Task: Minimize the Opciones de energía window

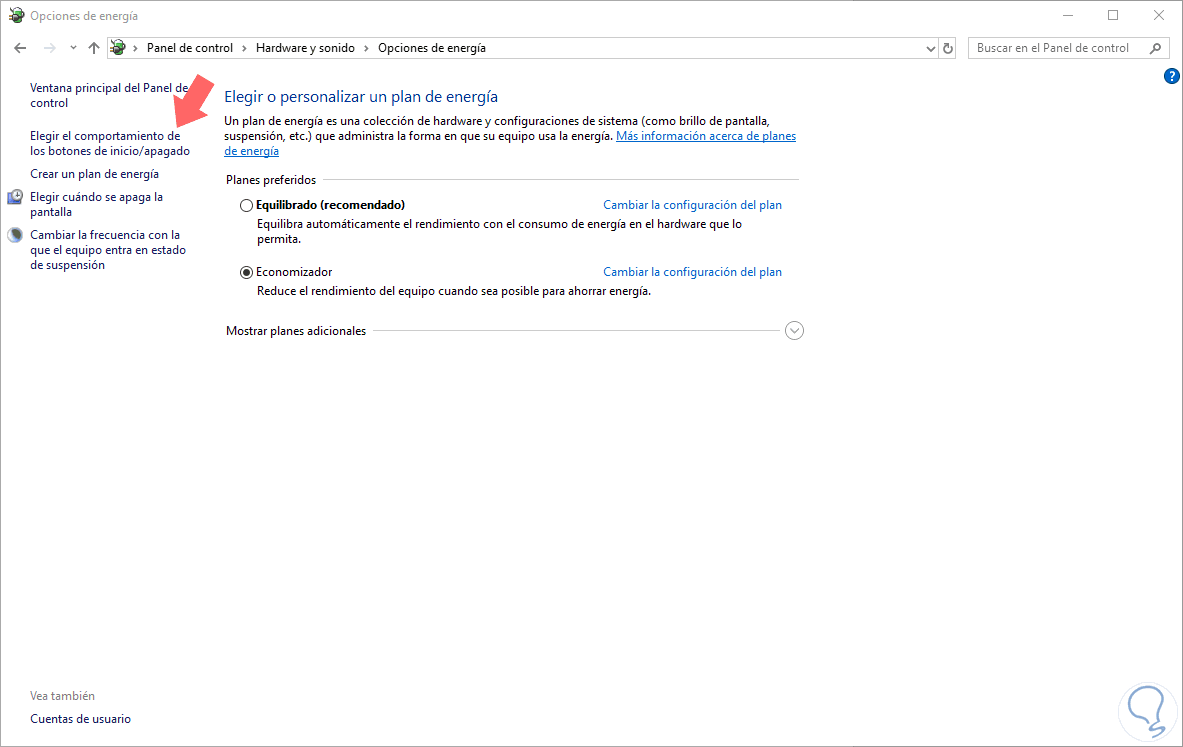Action: (1068, 15)
